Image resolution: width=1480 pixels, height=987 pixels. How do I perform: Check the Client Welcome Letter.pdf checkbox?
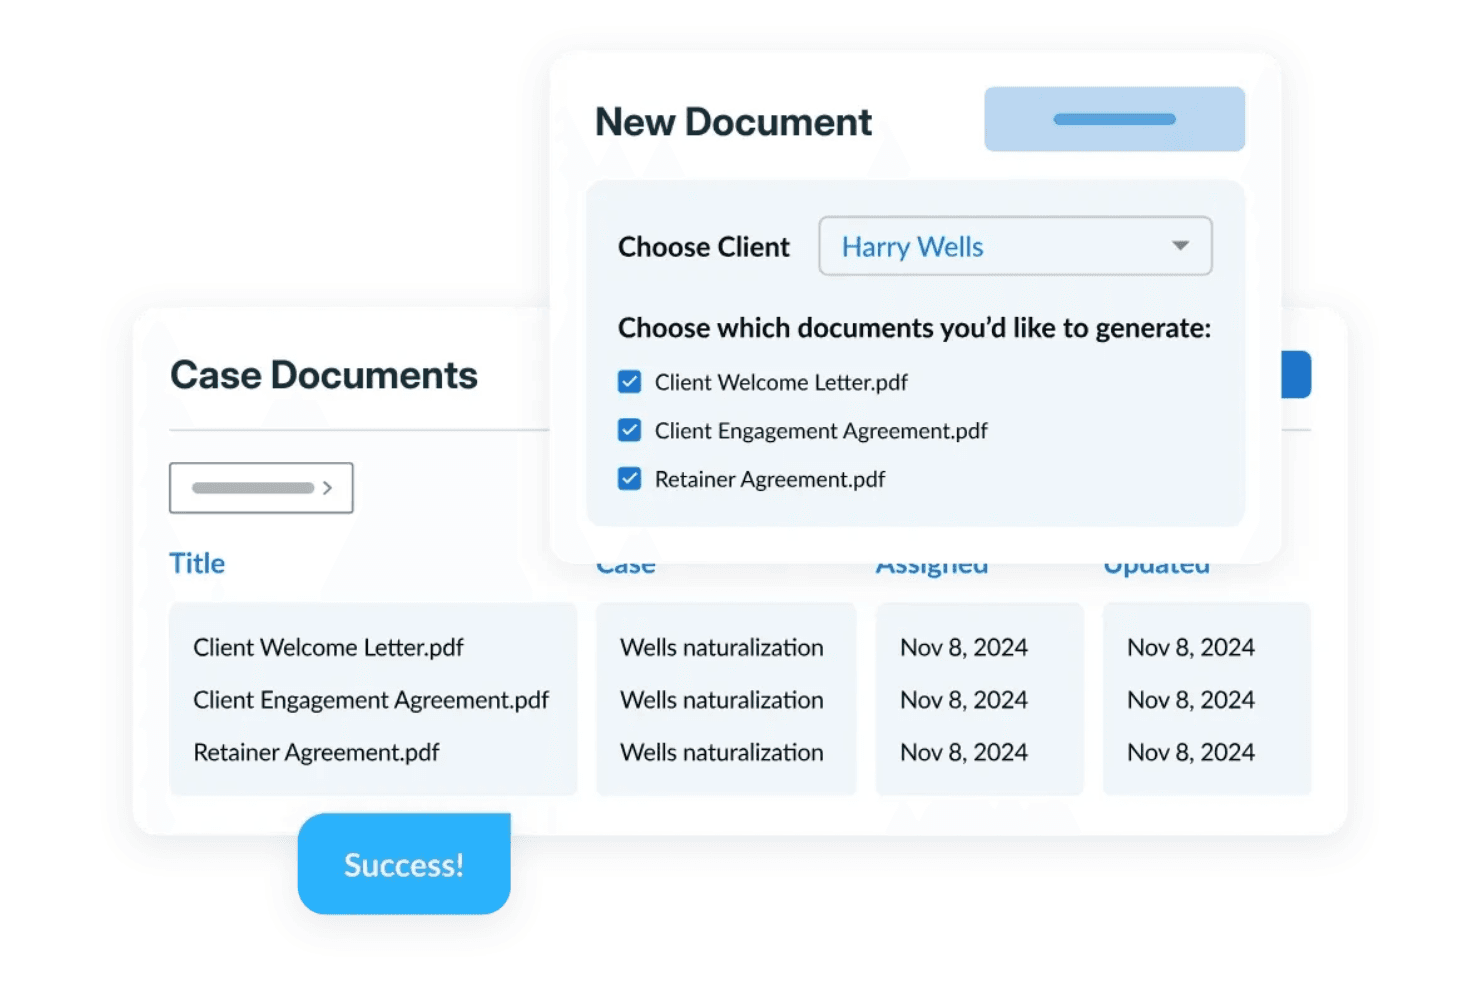629,382
